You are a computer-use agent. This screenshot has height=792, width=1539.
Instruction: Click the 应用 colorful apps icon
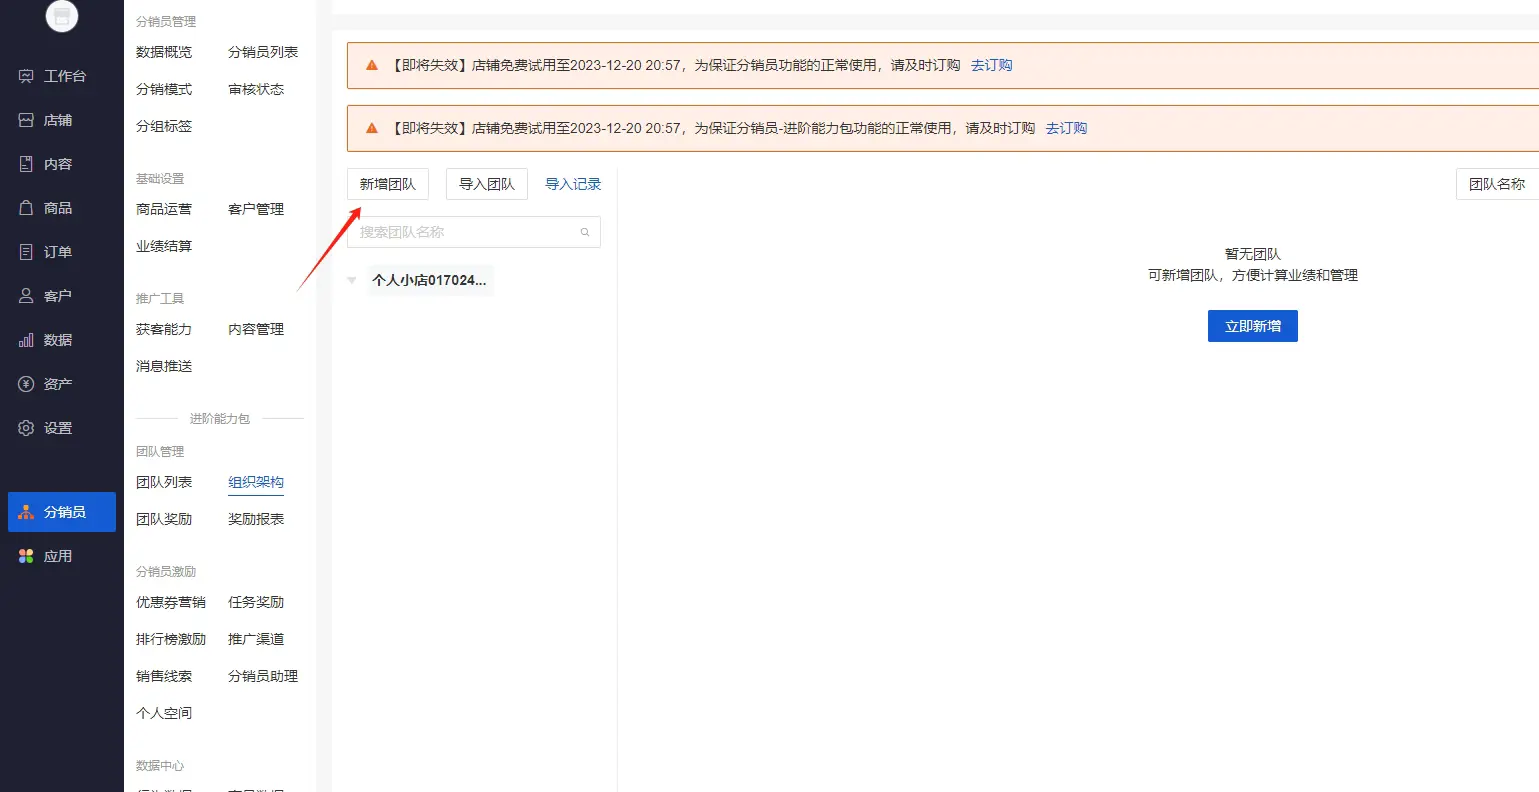point(27,556)
